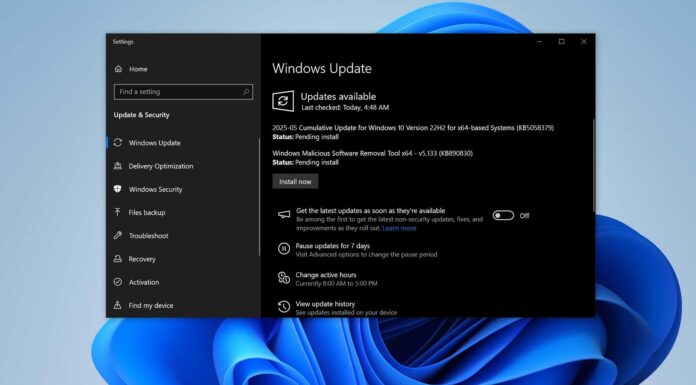This screenshot has height=385, width=696.
Task: Click the Files backup arrow icon
Action: tap(118, 212)
